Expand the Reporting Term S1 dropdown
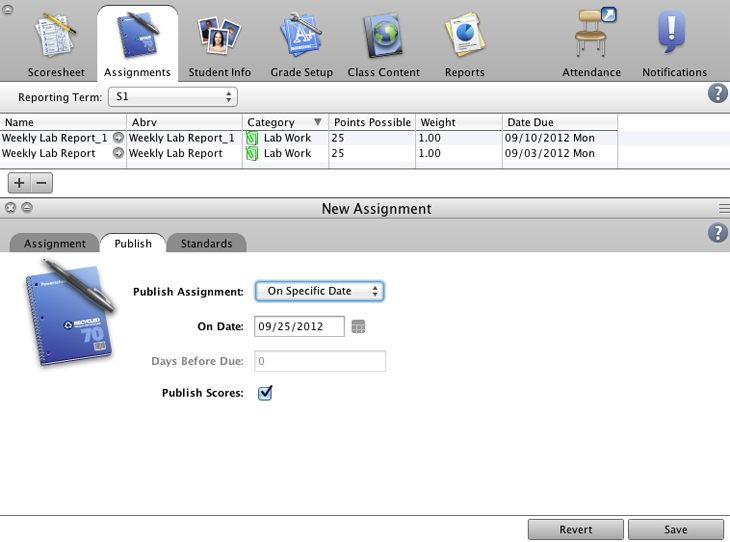 point(174,97)
